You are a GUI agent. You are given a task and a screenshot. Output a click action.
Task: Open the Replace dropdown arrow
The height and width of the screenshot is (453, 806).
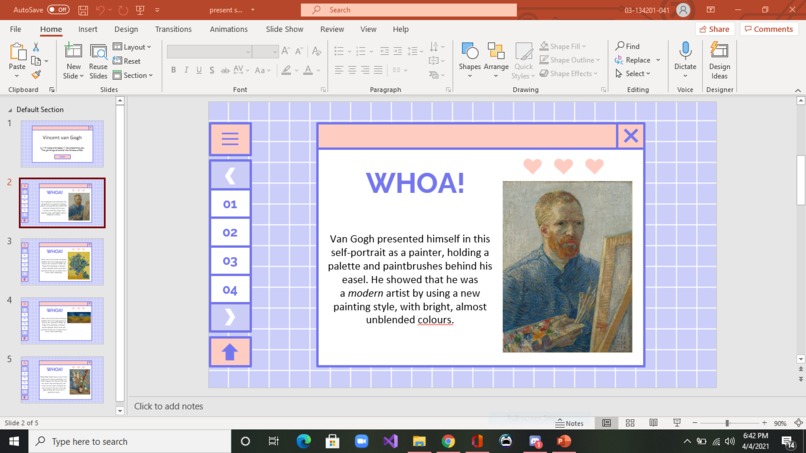pos(658,60)
